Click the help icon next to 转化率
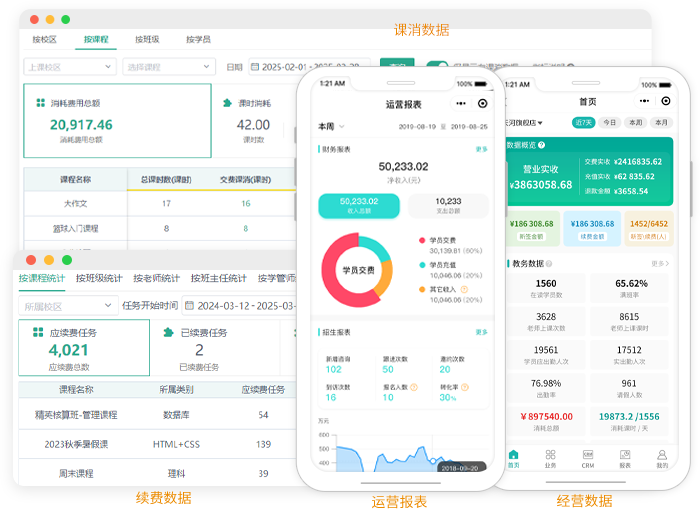700x509 pixels. [x=465, y=387]
